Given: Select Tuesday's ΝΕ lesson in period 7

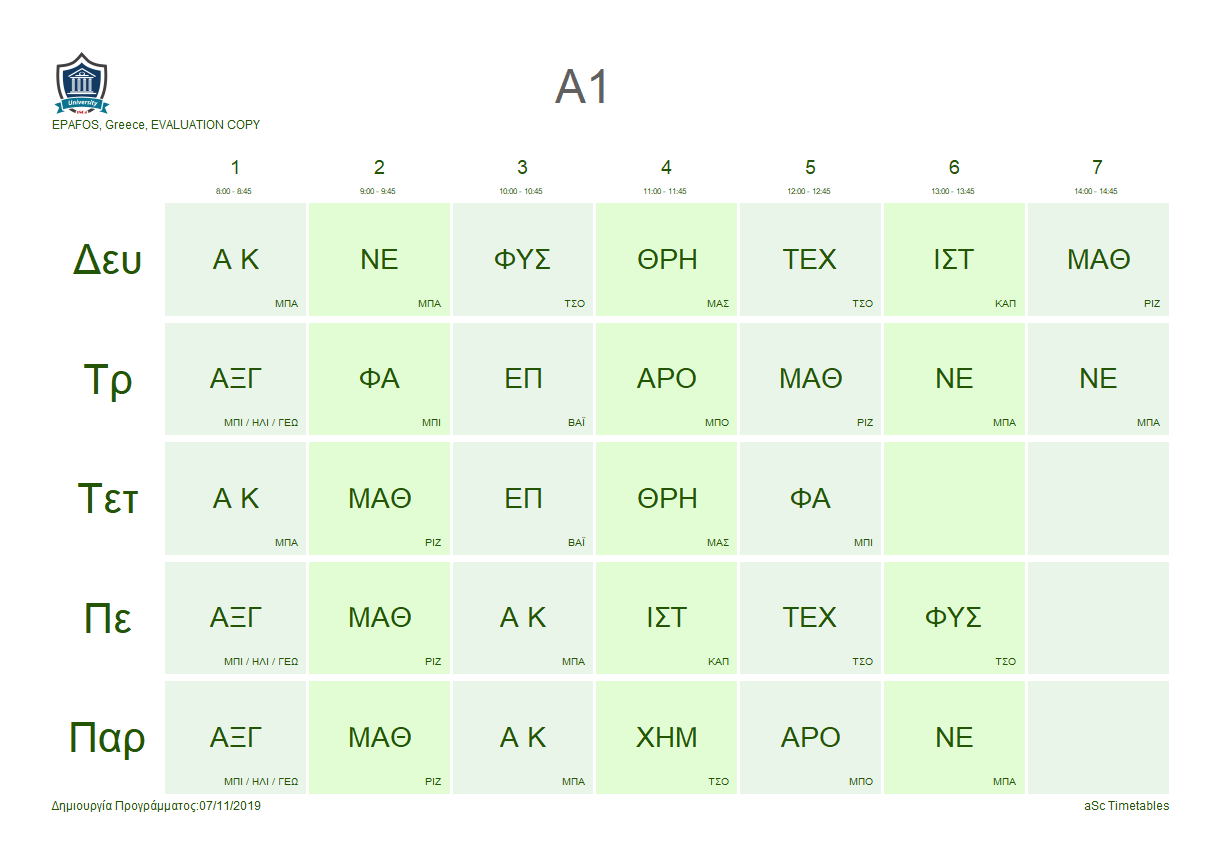Looking at the screenshot, I should [x=1098, y=379].
